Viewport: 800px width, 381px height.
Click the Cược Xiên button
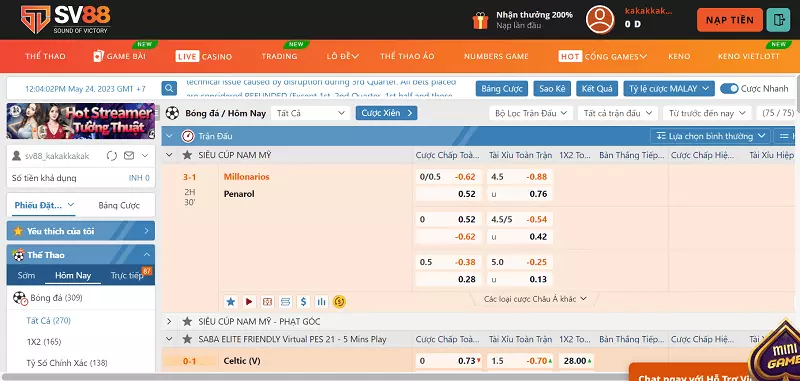tap(386, 113)
